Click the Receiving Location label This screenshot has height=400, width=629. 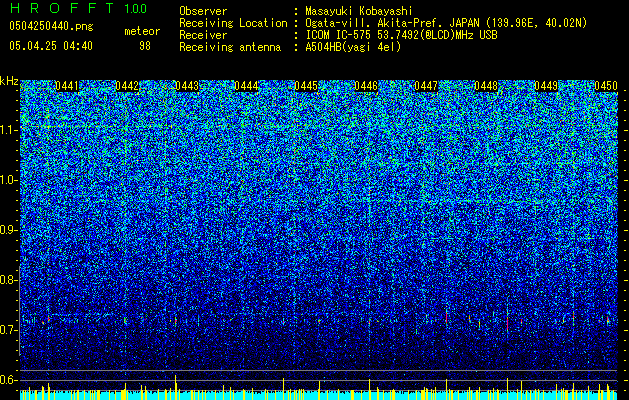[x=233, y=23]
